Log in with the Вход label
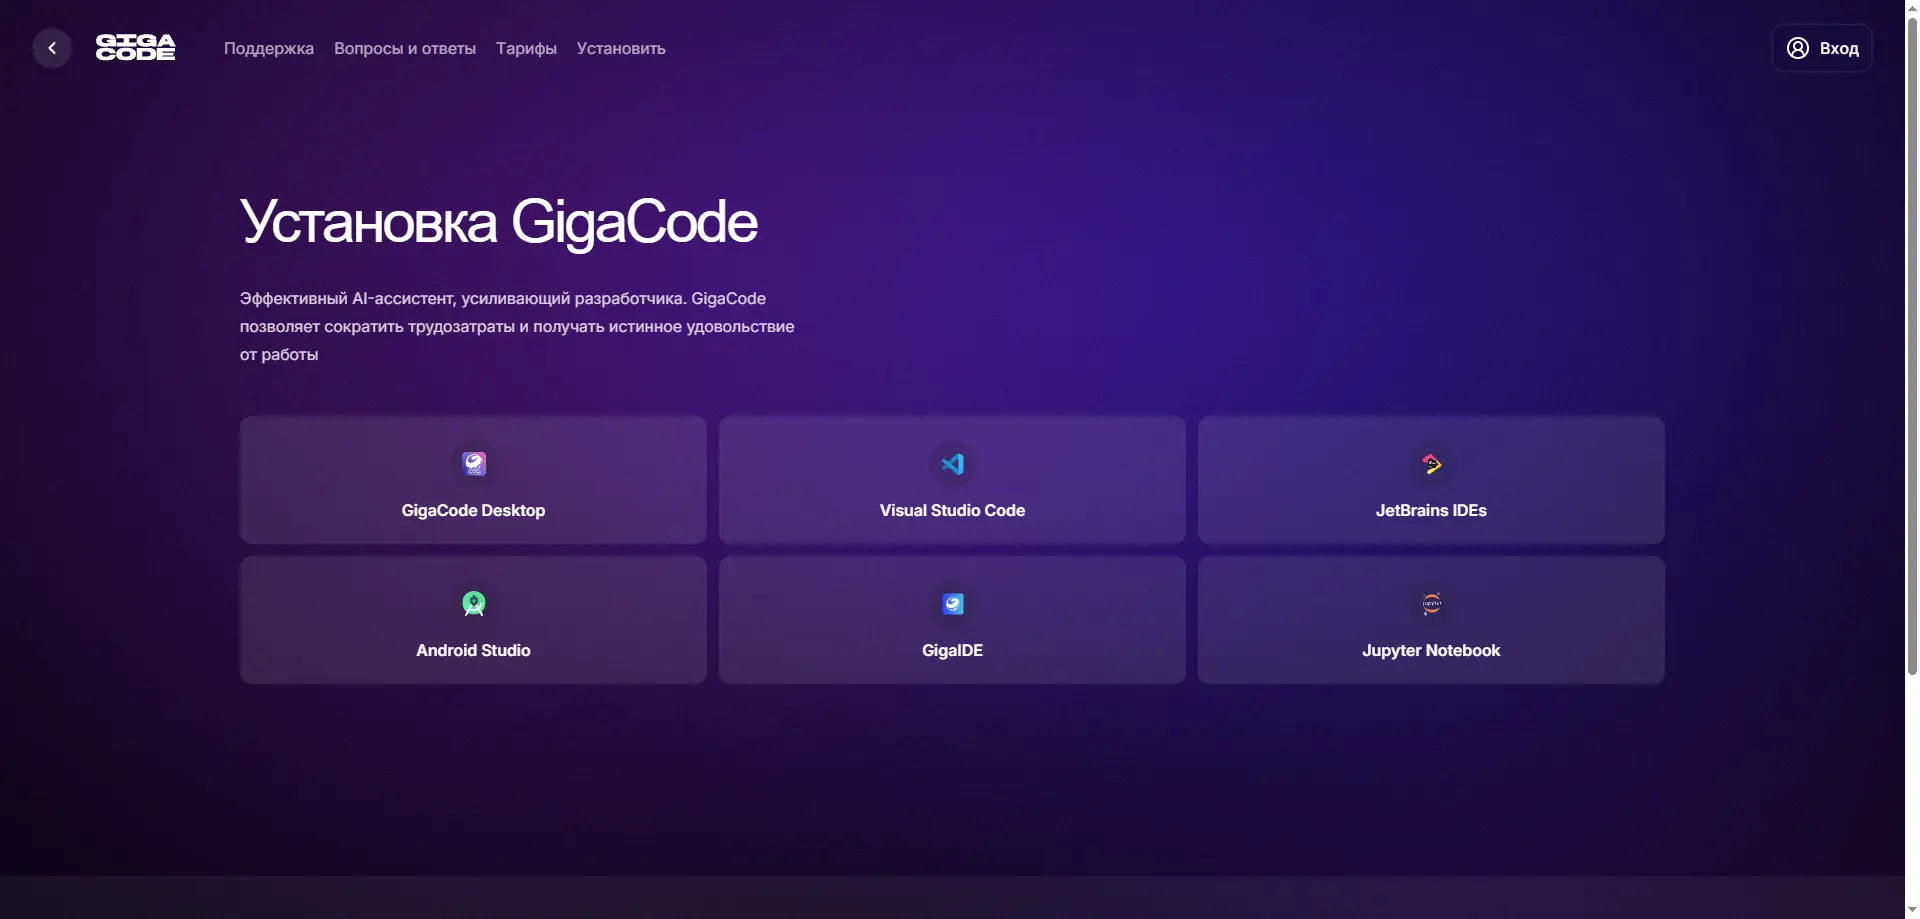Viewport: 1920px width, 919px height. pyautogui.click(x=1839, y=48)
